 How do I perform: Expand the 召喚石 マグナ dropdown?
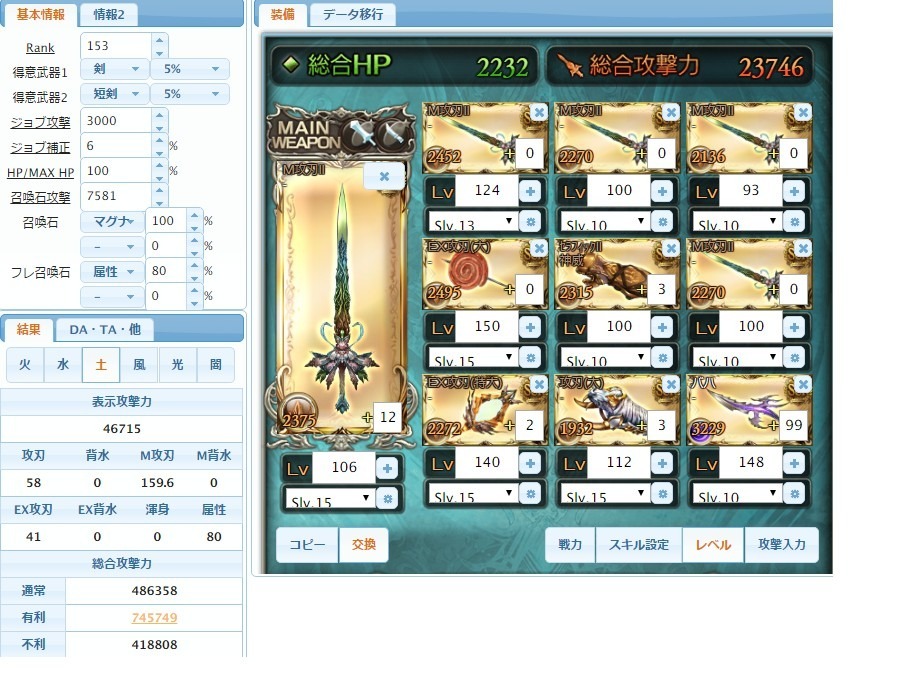112,221
